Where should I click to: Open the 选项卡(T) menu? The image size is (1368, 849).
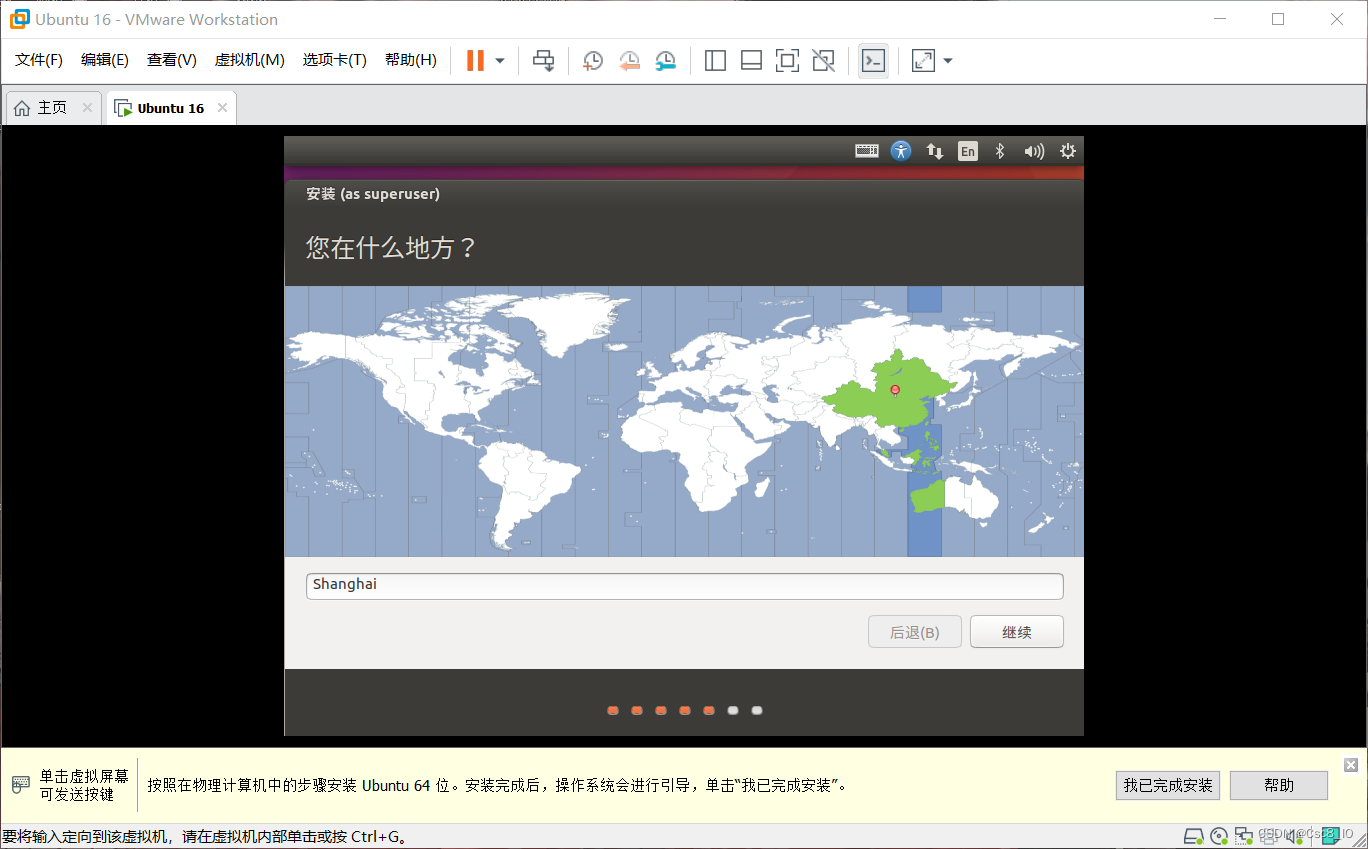pyautogui.click(x=335, y=60)
